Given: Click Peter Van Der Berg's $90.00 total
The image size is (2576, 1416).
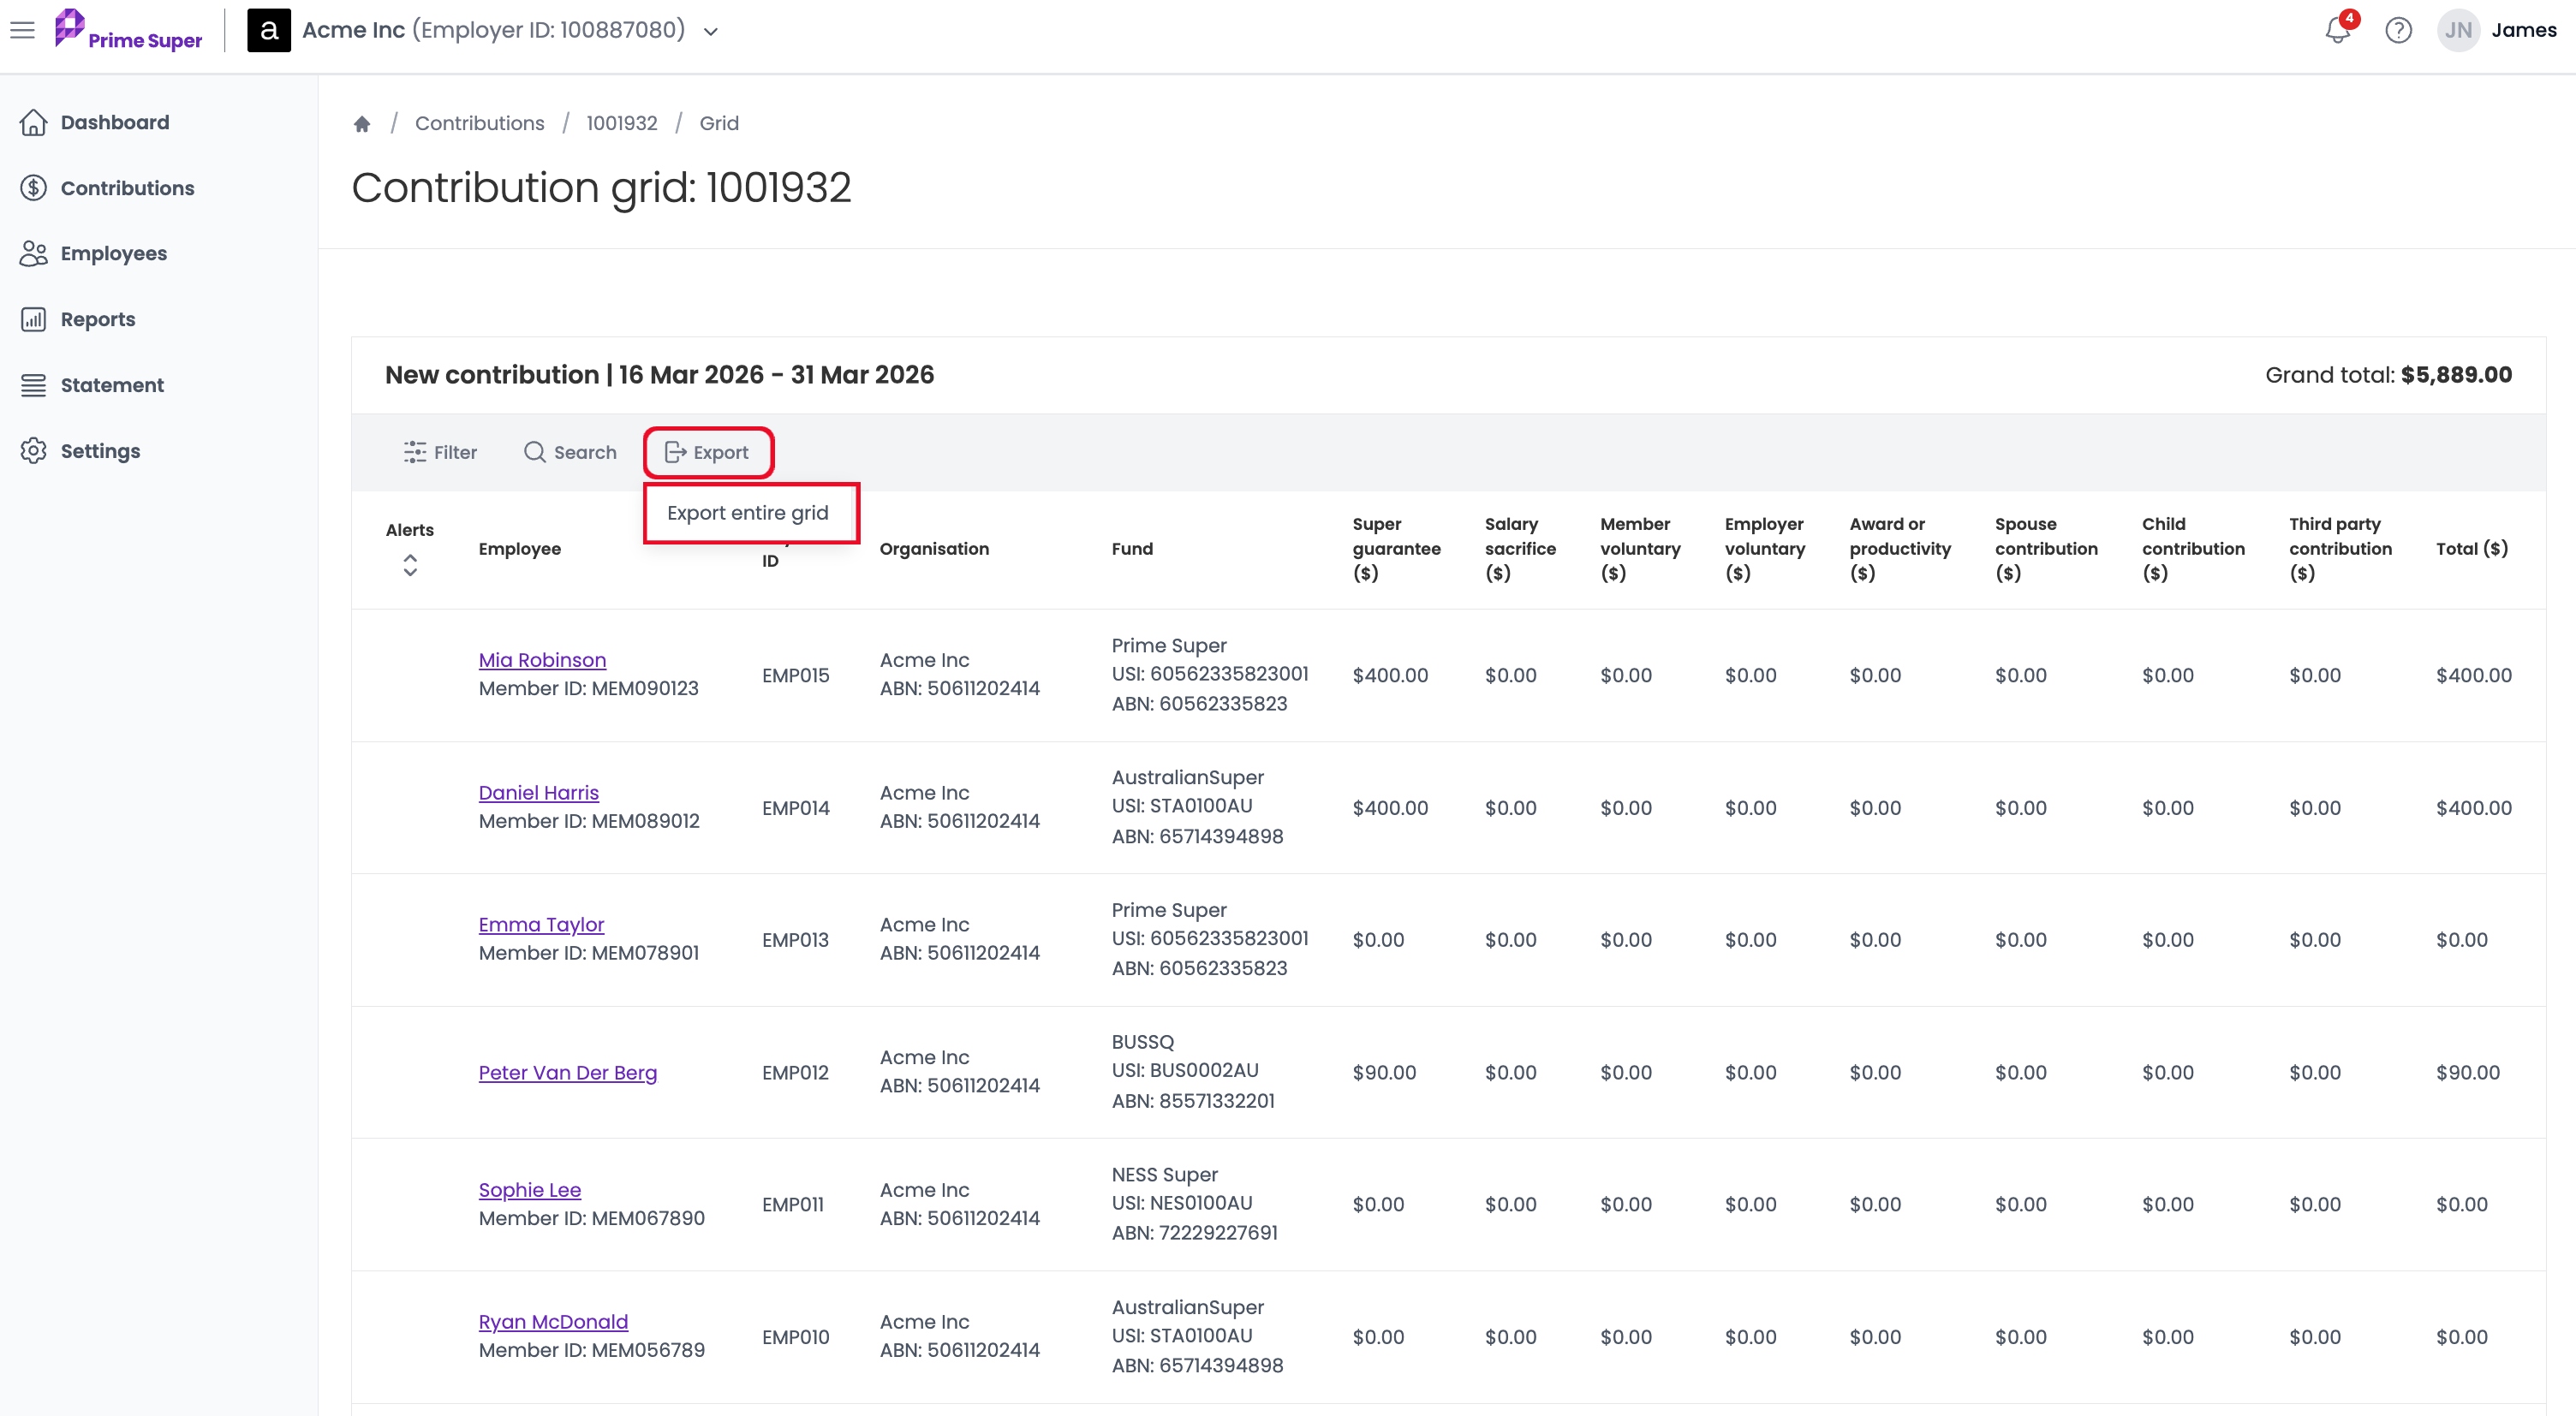Looking at the screenshot, I should point(2467,1073).
